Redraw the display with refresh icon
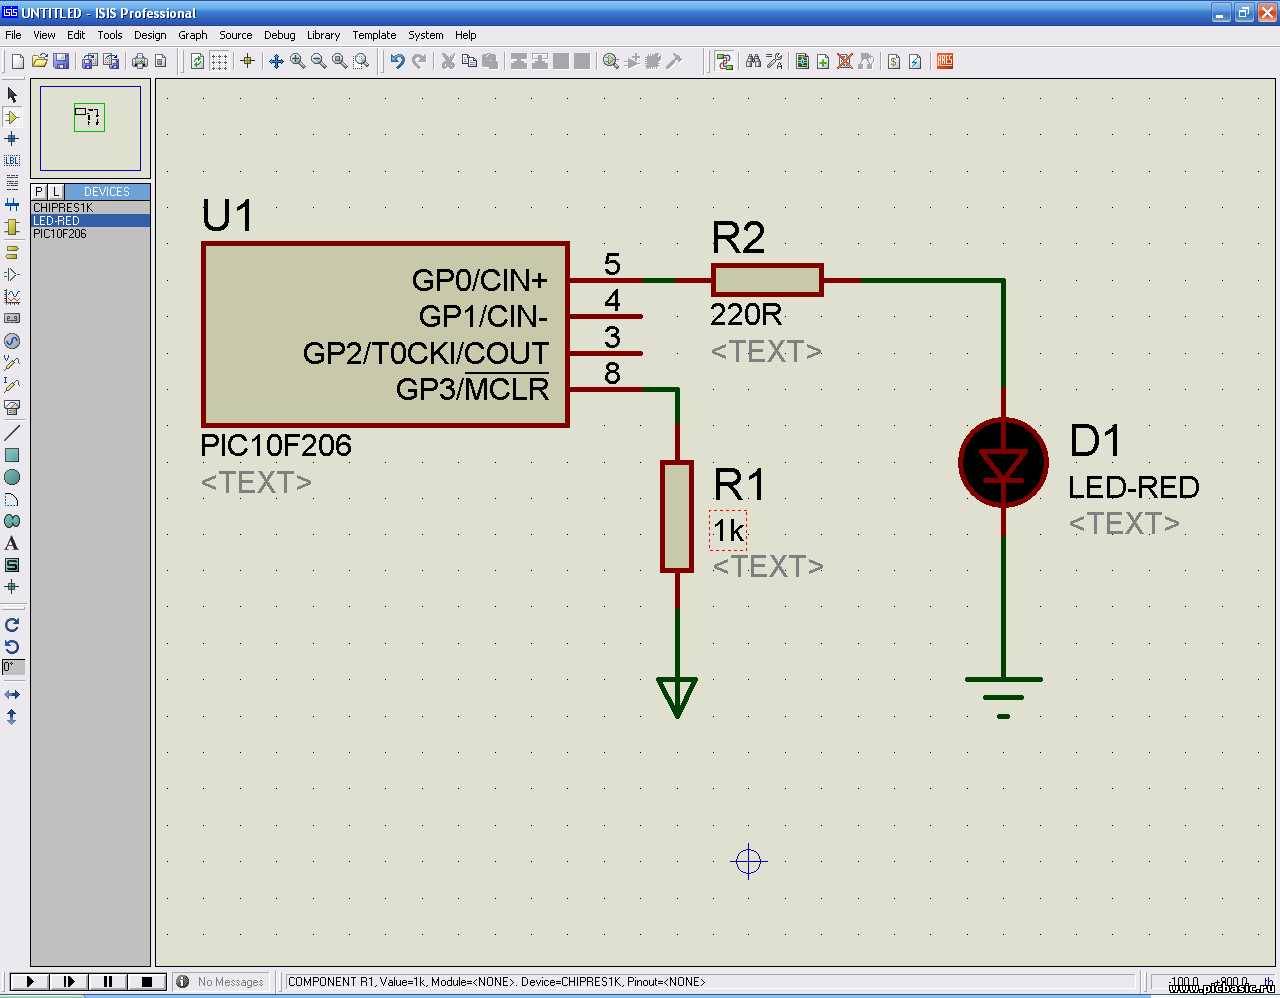1280x998 pixels. tap(197, 61)
